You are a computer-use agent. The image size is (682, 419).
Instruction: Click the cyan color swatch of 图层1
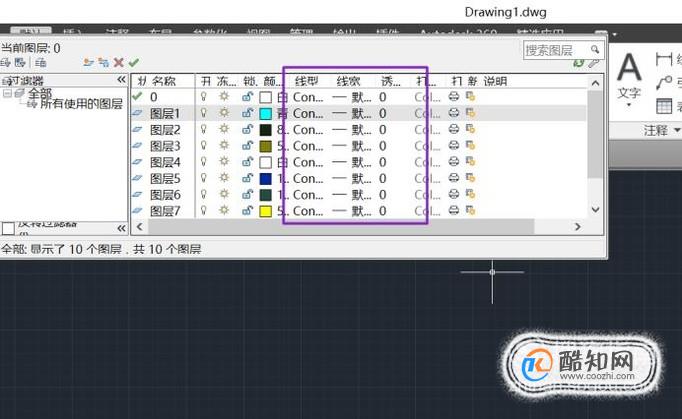265,114
